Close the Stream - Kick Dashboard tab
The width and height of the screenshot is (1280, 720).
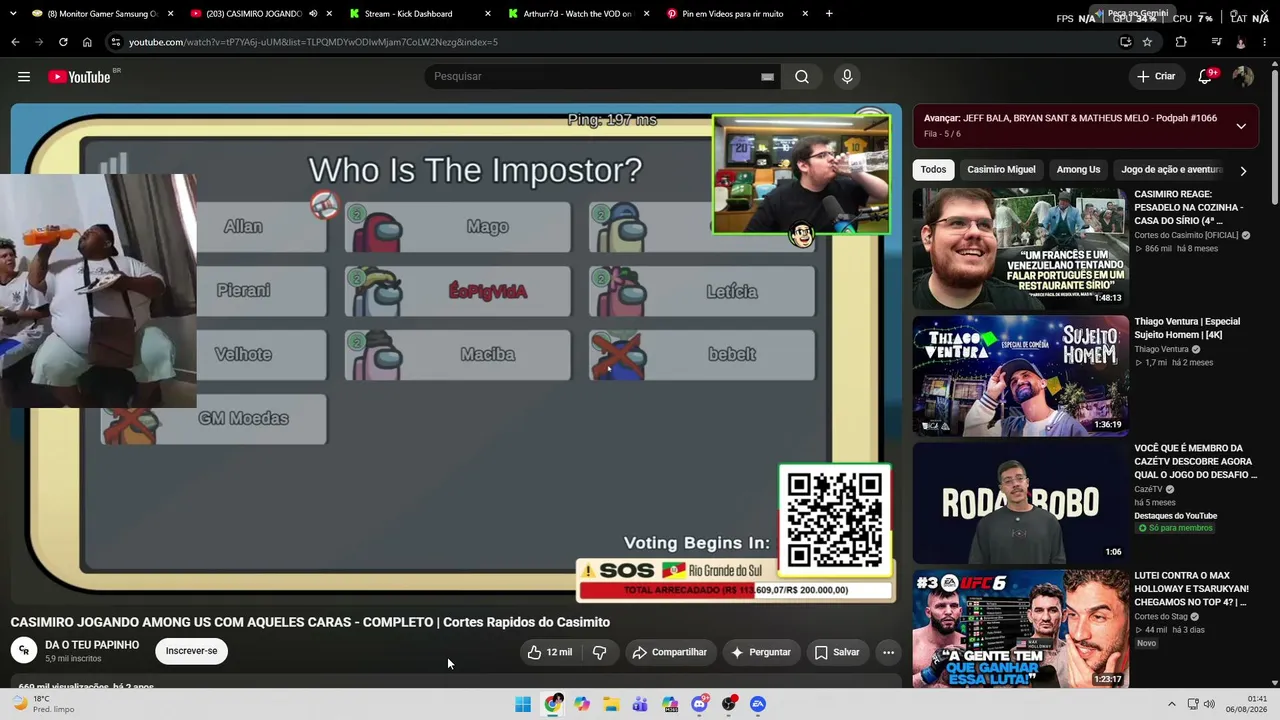[x=488, y=14]
